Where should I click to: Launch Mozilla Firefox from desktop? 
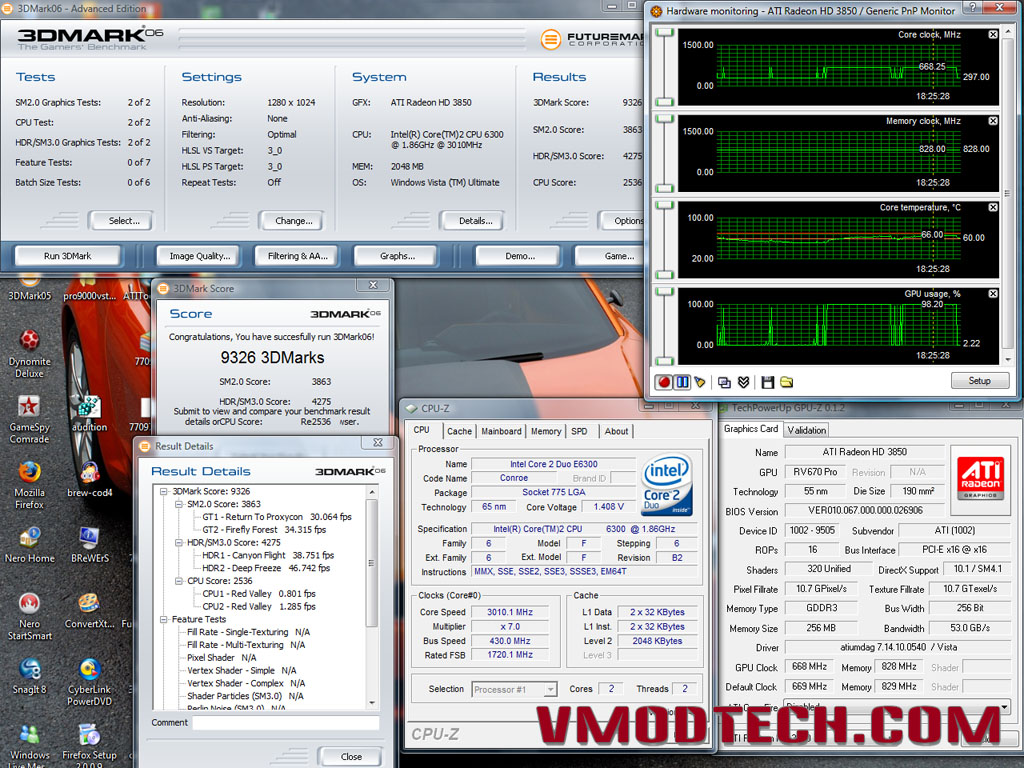point(29,485)
